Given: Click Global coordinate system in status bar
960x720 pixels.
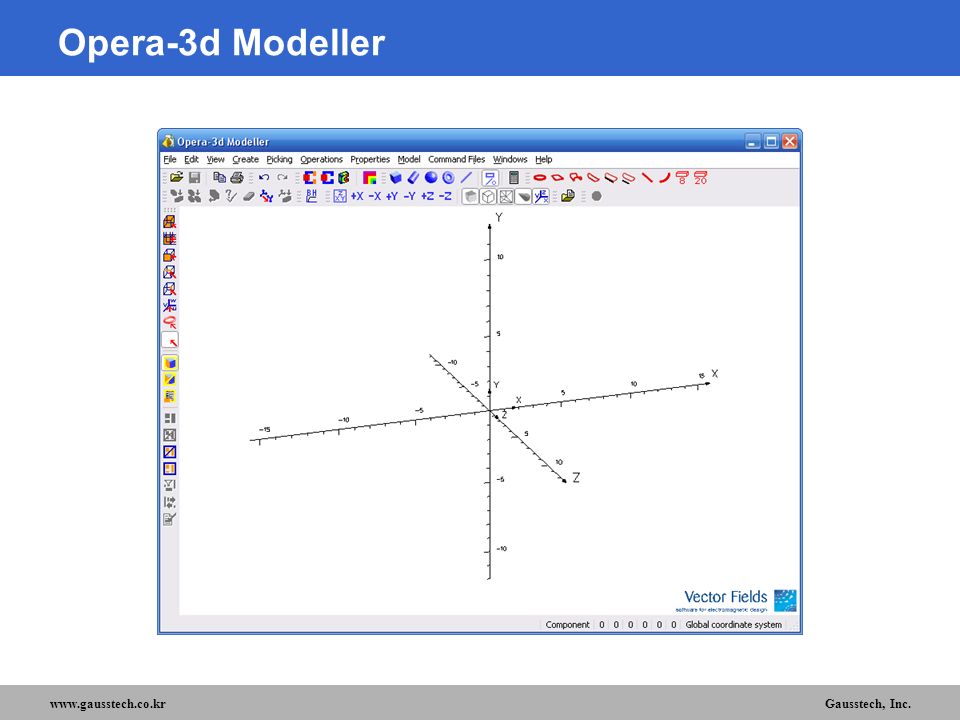Looking at the screenshot, I should (x=733, y=624).
